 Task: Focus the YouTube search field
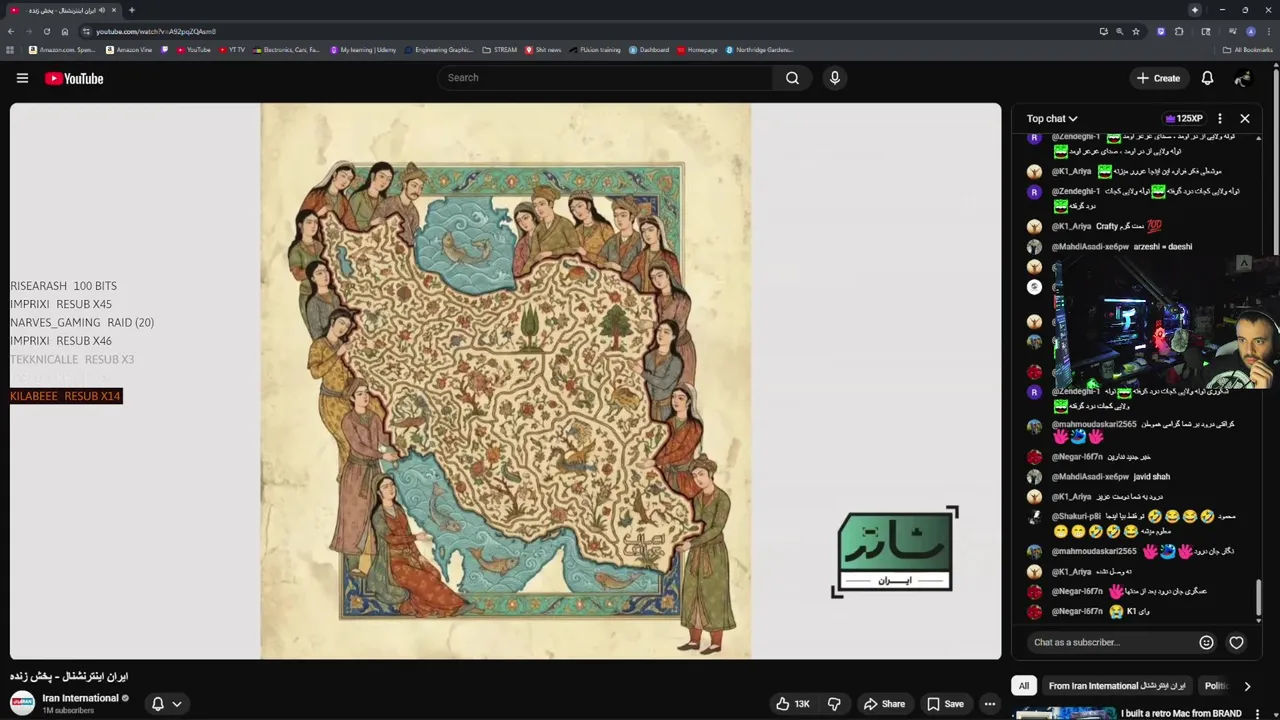[x=605, y=78]
